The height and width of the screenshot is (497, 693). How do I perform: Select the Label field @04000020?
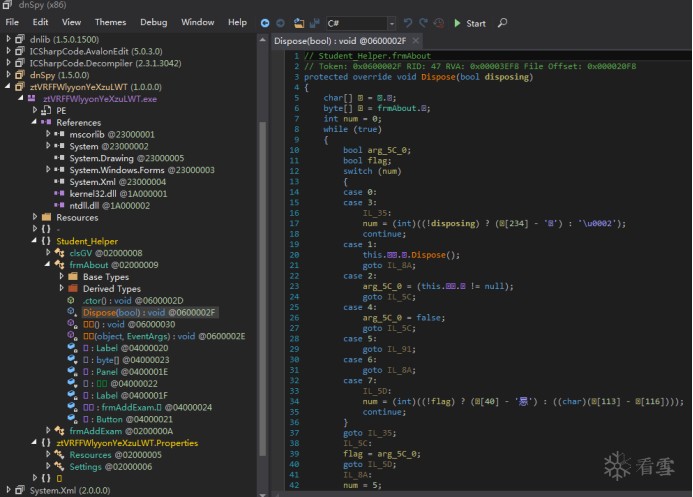coord(126,348)
